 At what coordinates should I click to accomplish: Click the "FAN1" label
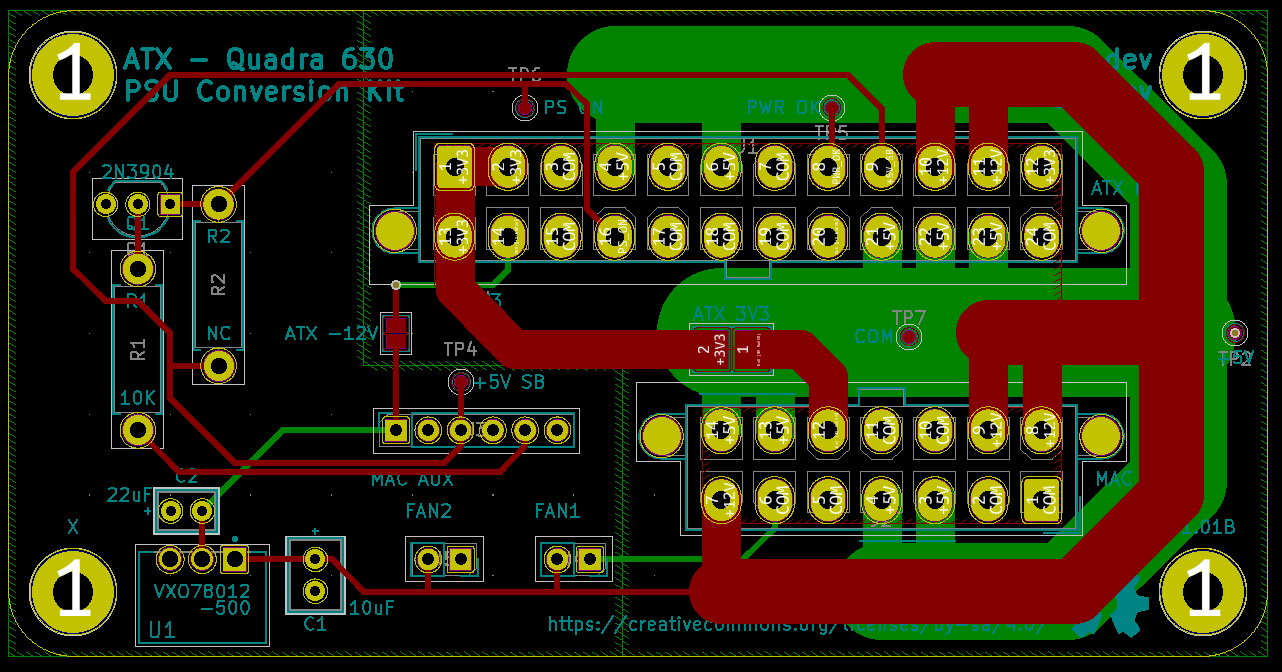pos(558,511)
